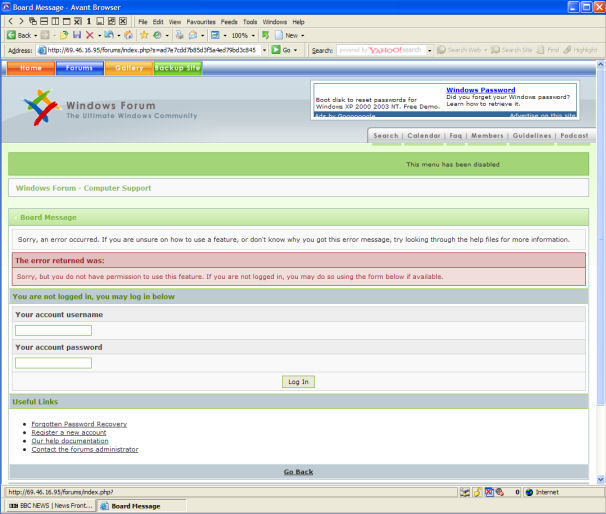Open Our help documentation link

tap(70, 441)
